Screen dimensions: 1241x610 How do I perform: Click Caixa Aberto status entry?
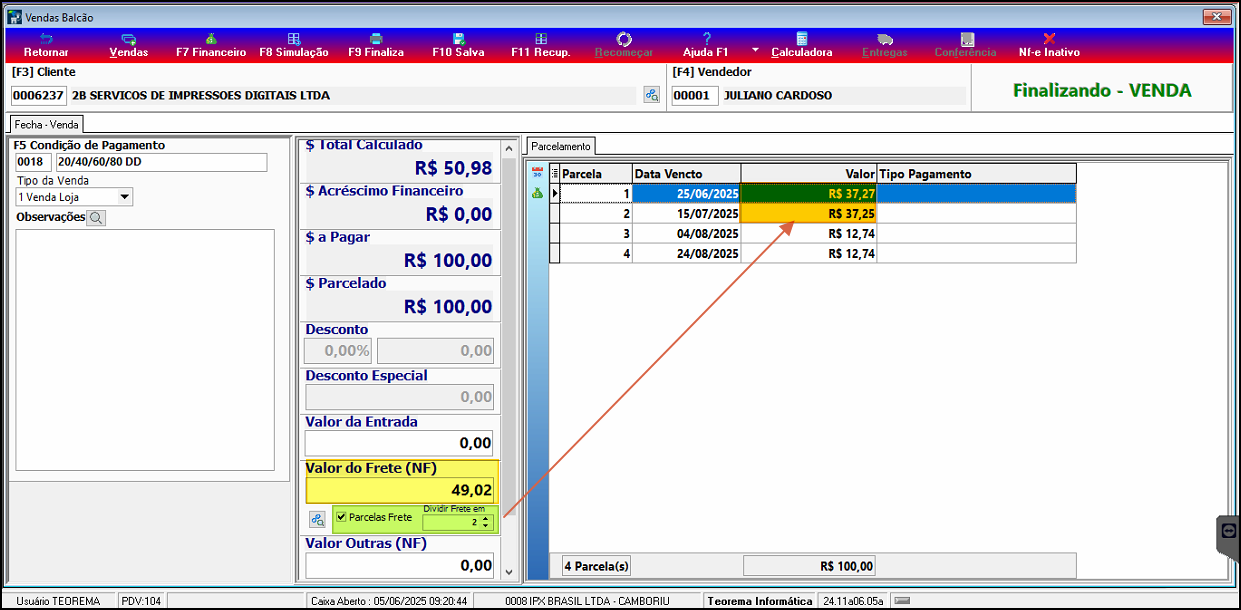point(388,601)
